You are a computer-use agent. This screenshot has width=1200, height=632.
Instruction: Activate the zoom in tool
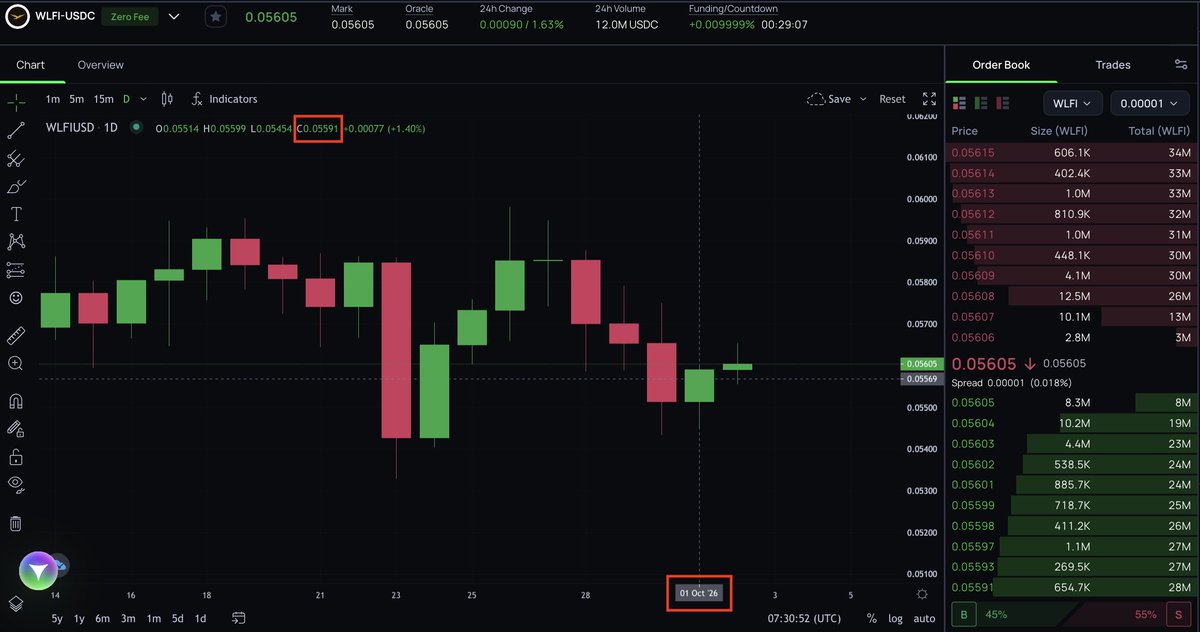(x=16, y=363)
